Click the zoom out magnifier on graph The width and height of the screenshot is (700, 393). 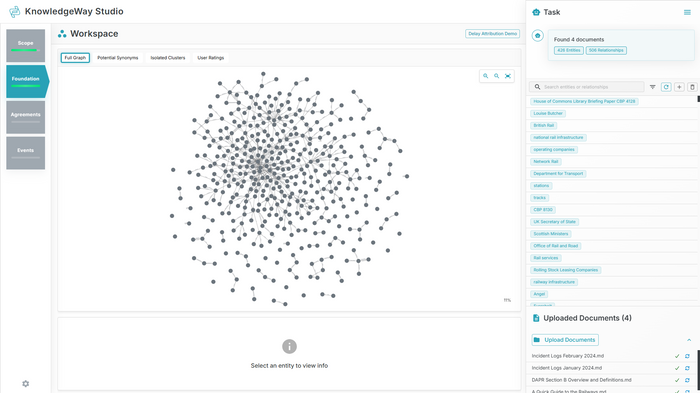(496, 76)
